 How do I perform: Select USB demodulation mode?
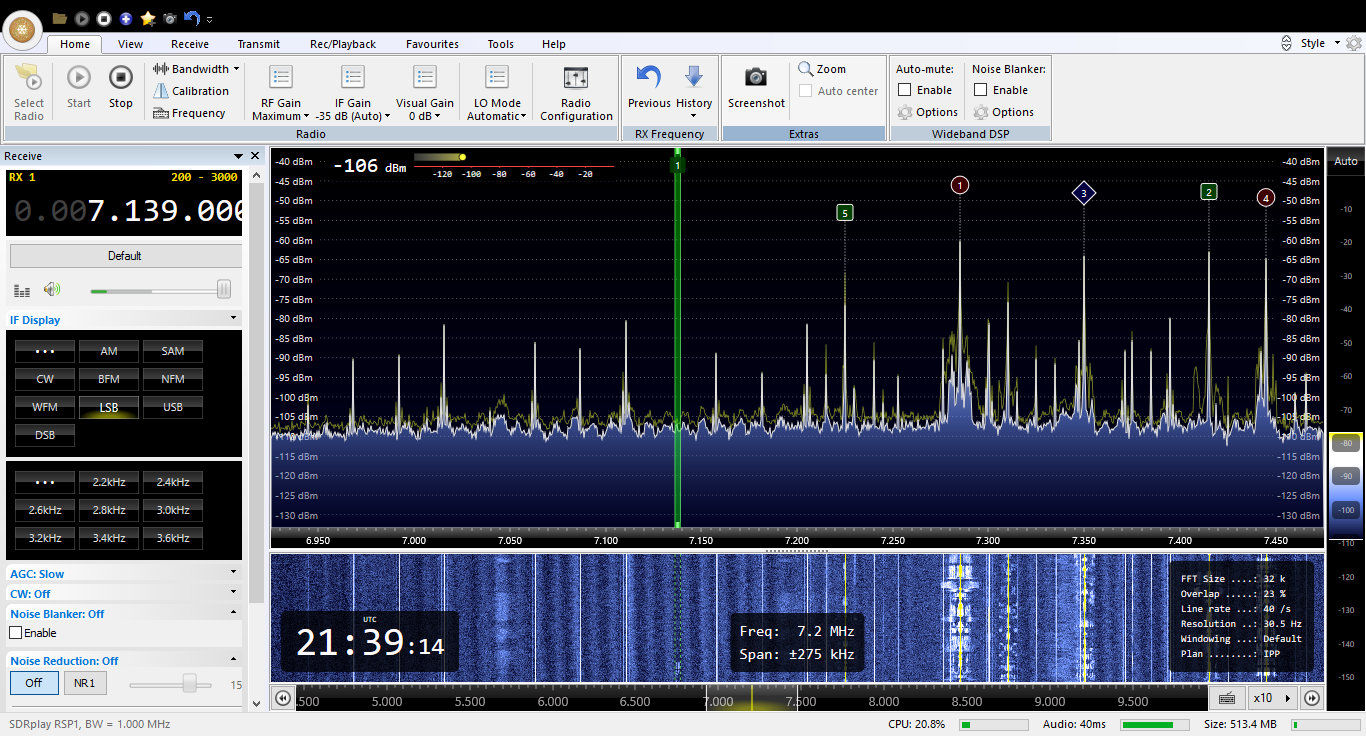[173, 407]
